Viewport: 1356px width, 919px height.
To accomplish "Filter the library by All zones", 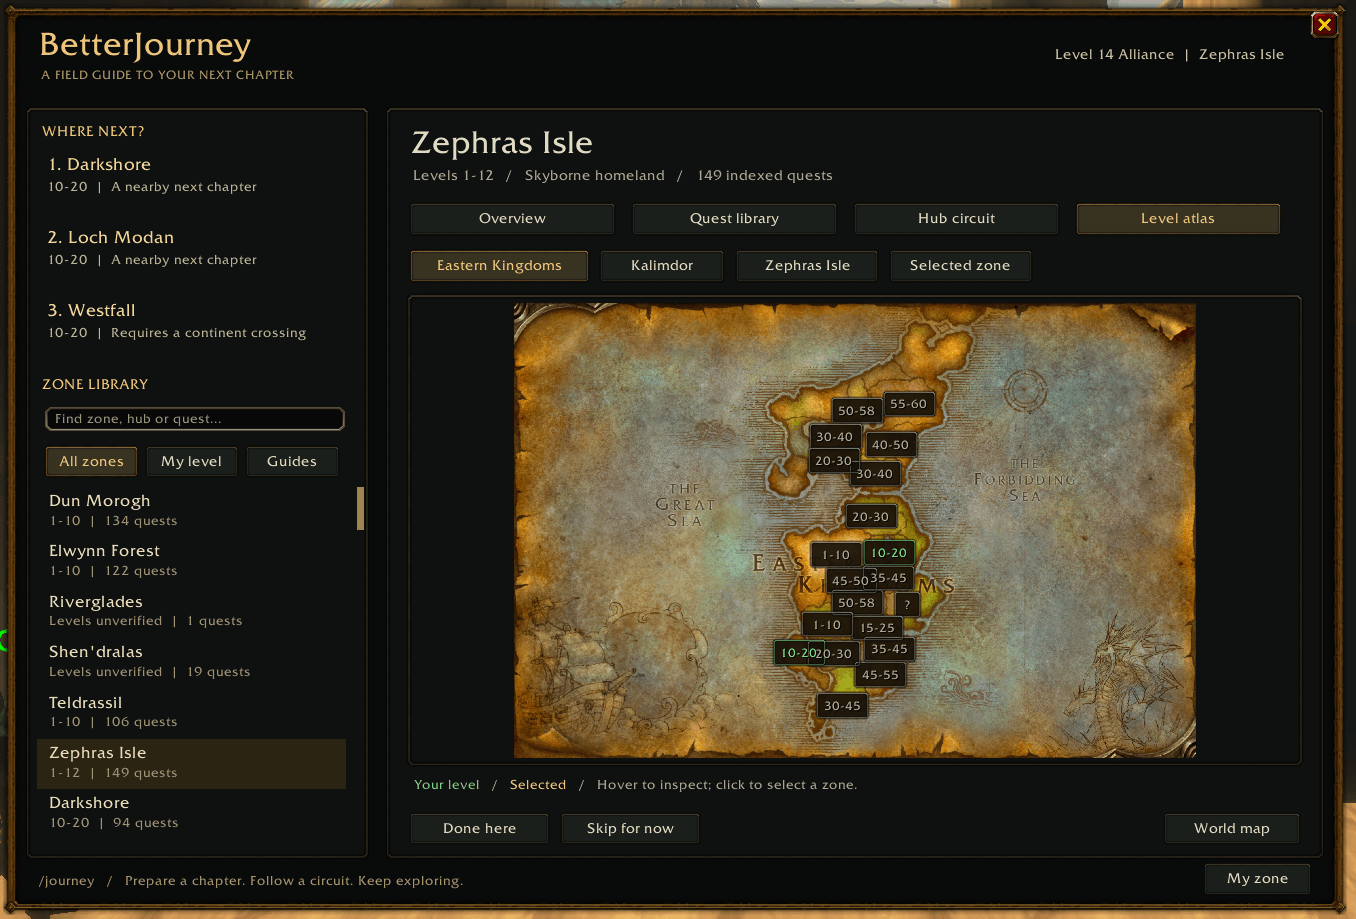I will [x=91, y=461].
